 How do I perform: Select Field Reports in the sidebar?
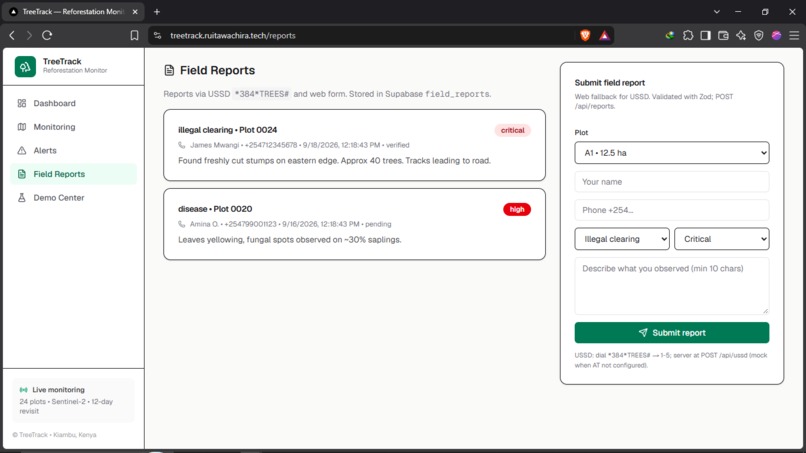(74, 174)
